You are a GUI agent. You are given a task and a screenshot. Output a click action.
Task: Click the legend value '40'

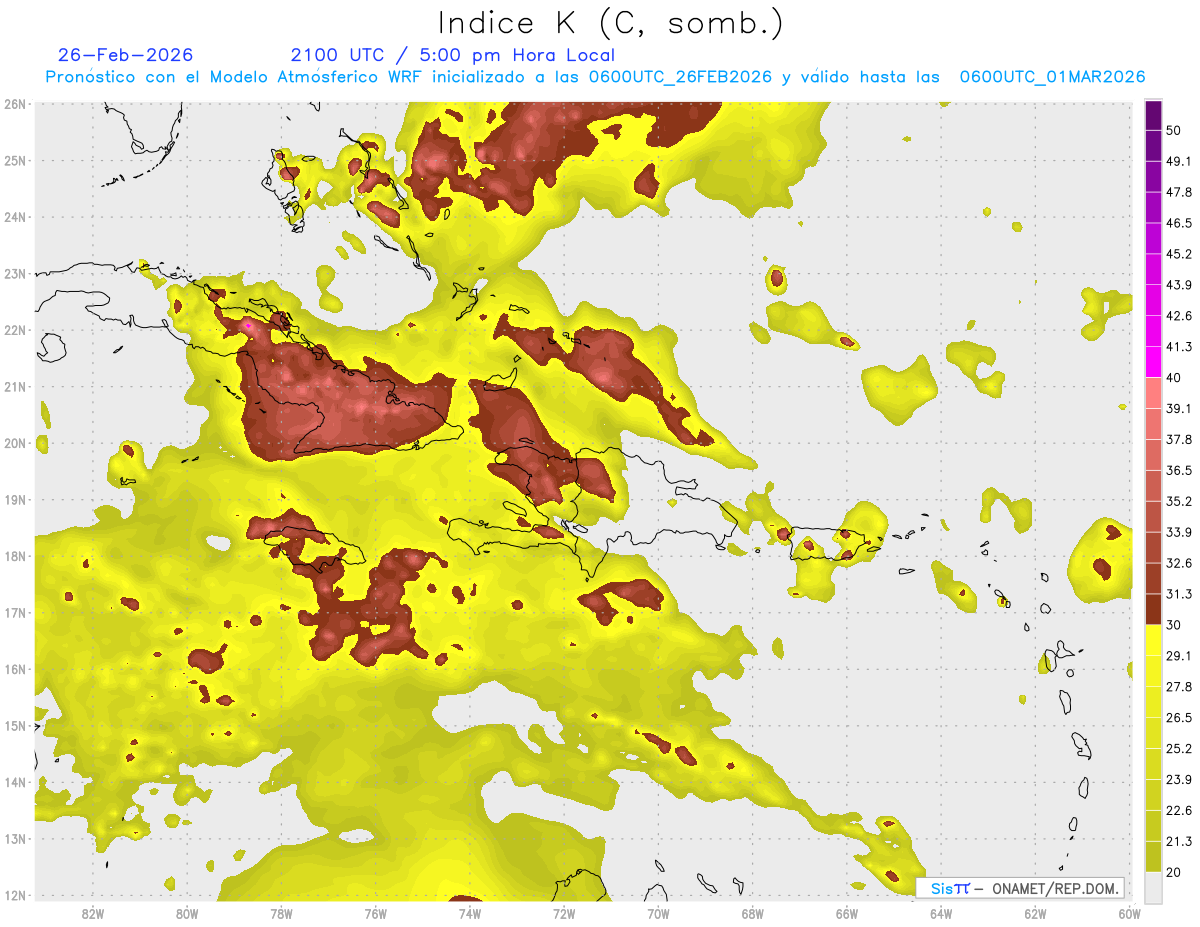pyautogui.click(x=1175, y=378)
